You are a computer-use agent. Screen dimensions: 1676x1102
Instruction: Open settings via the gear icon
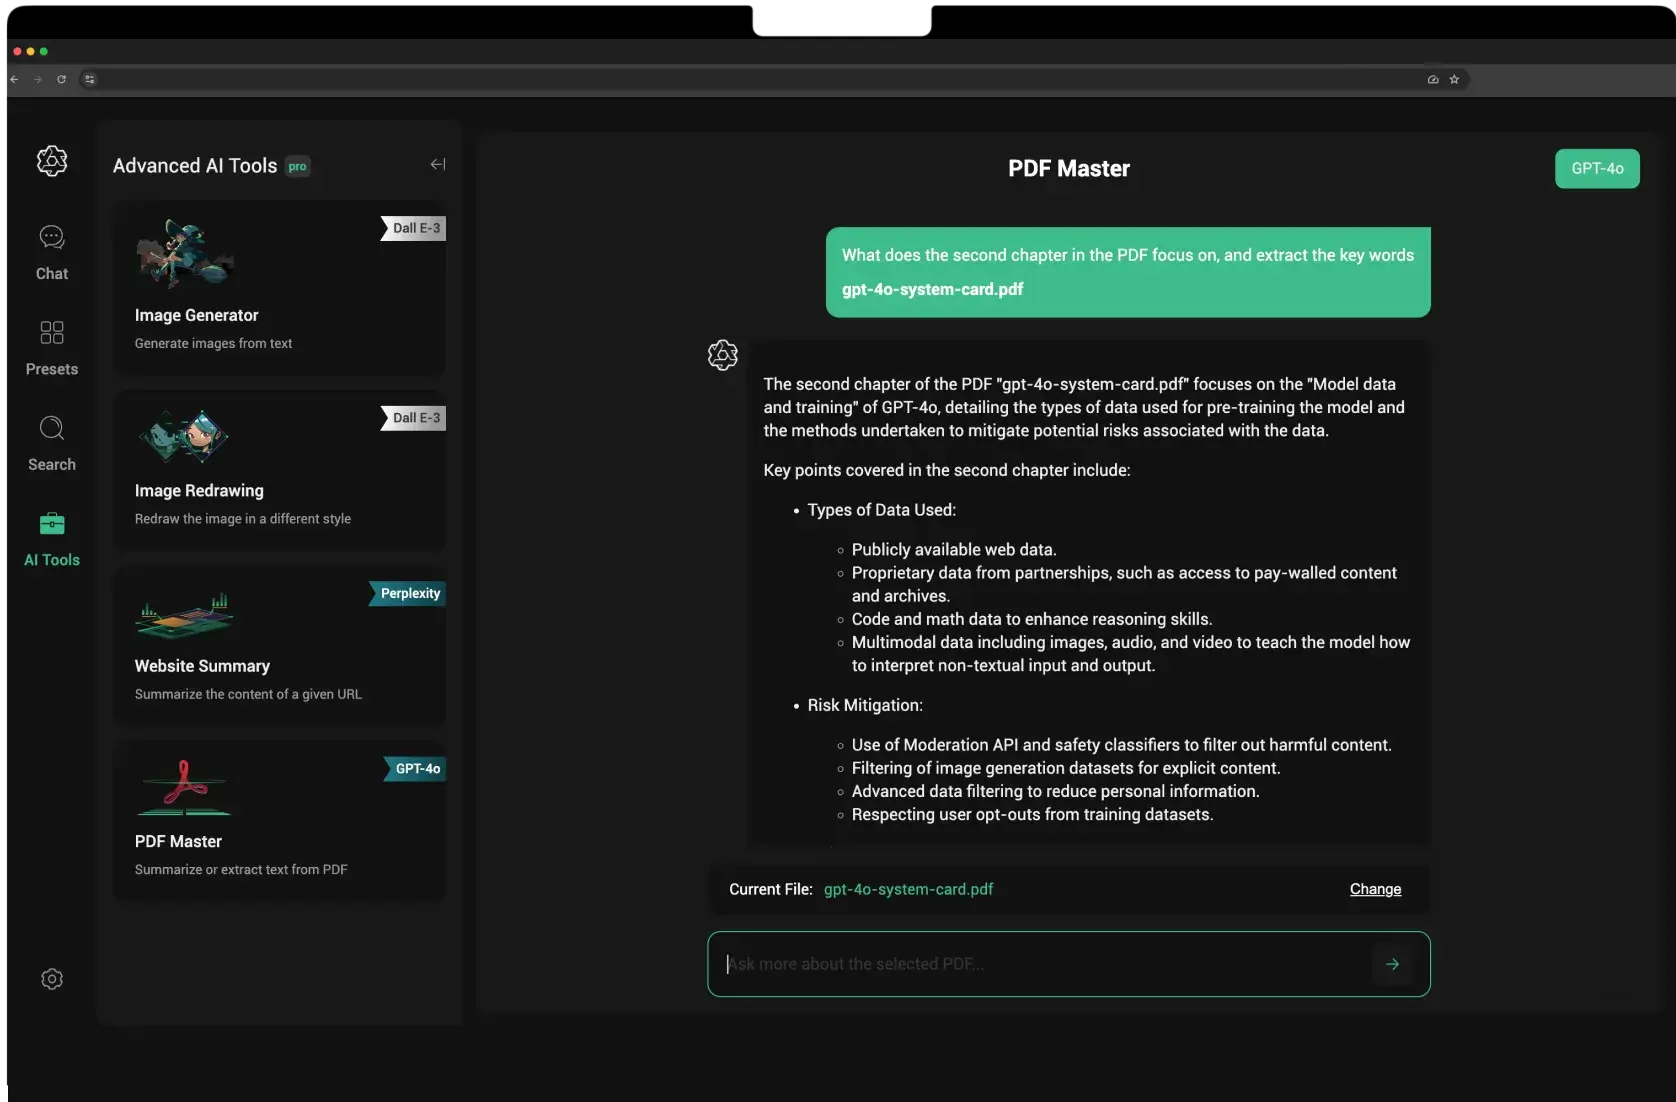point(52,979)
